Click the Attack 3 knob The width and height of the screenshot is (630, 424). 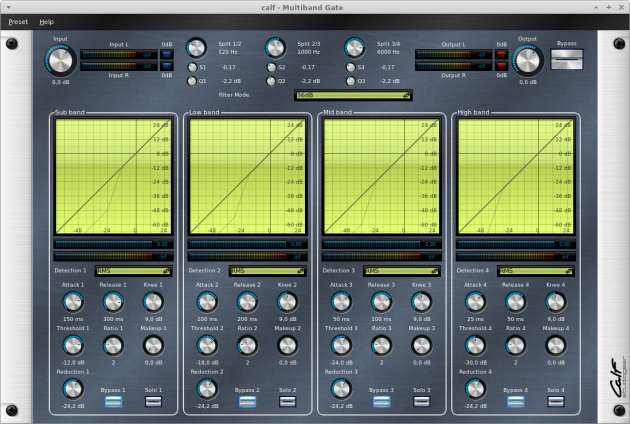(342, 302)
